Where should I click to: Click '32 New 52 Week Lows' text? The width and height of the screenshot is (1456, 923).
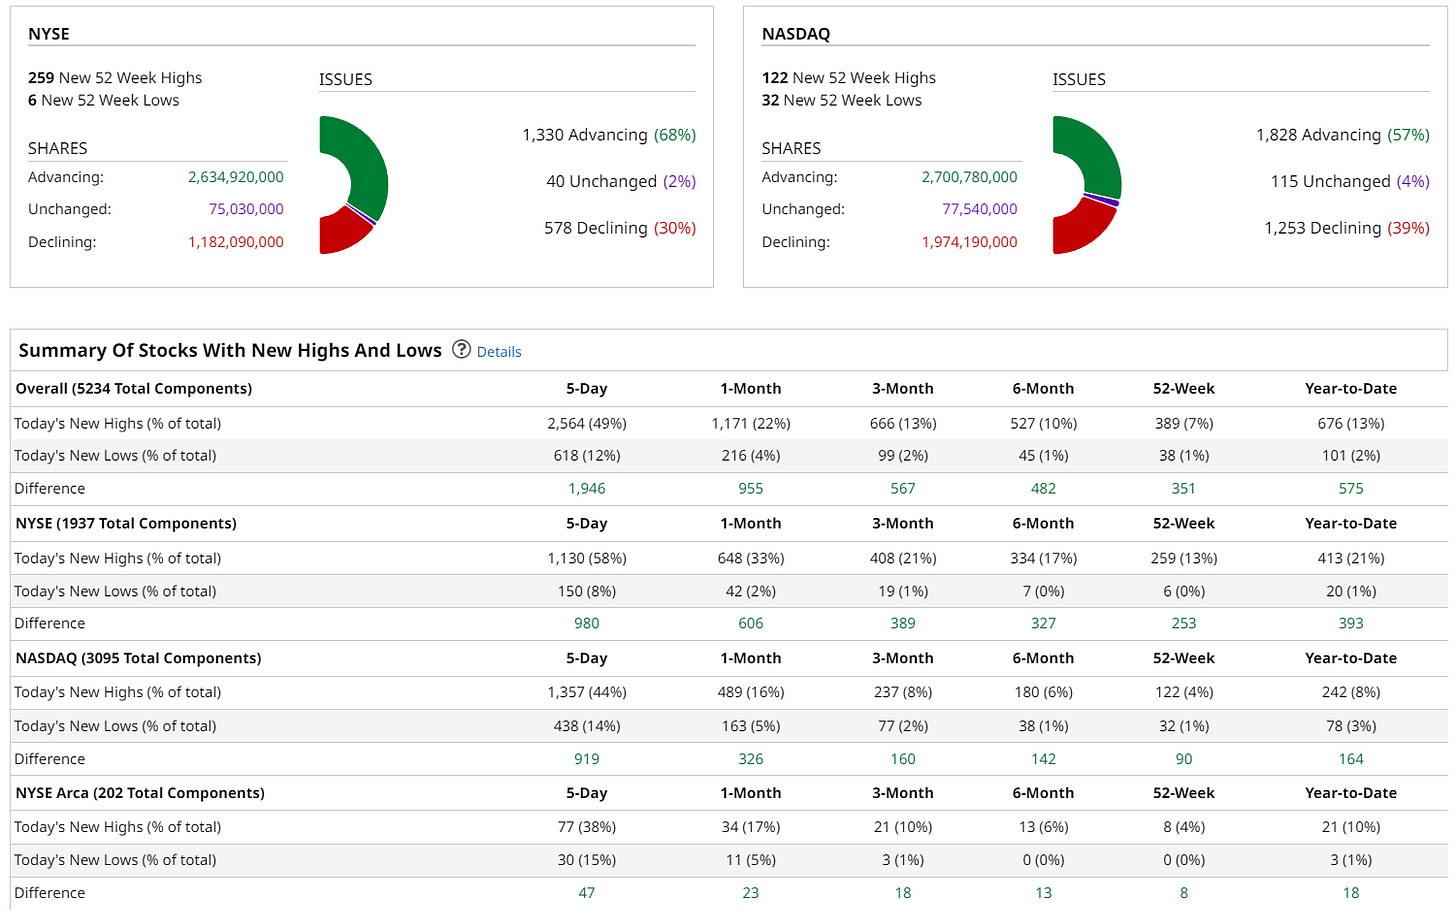[842, 100]
